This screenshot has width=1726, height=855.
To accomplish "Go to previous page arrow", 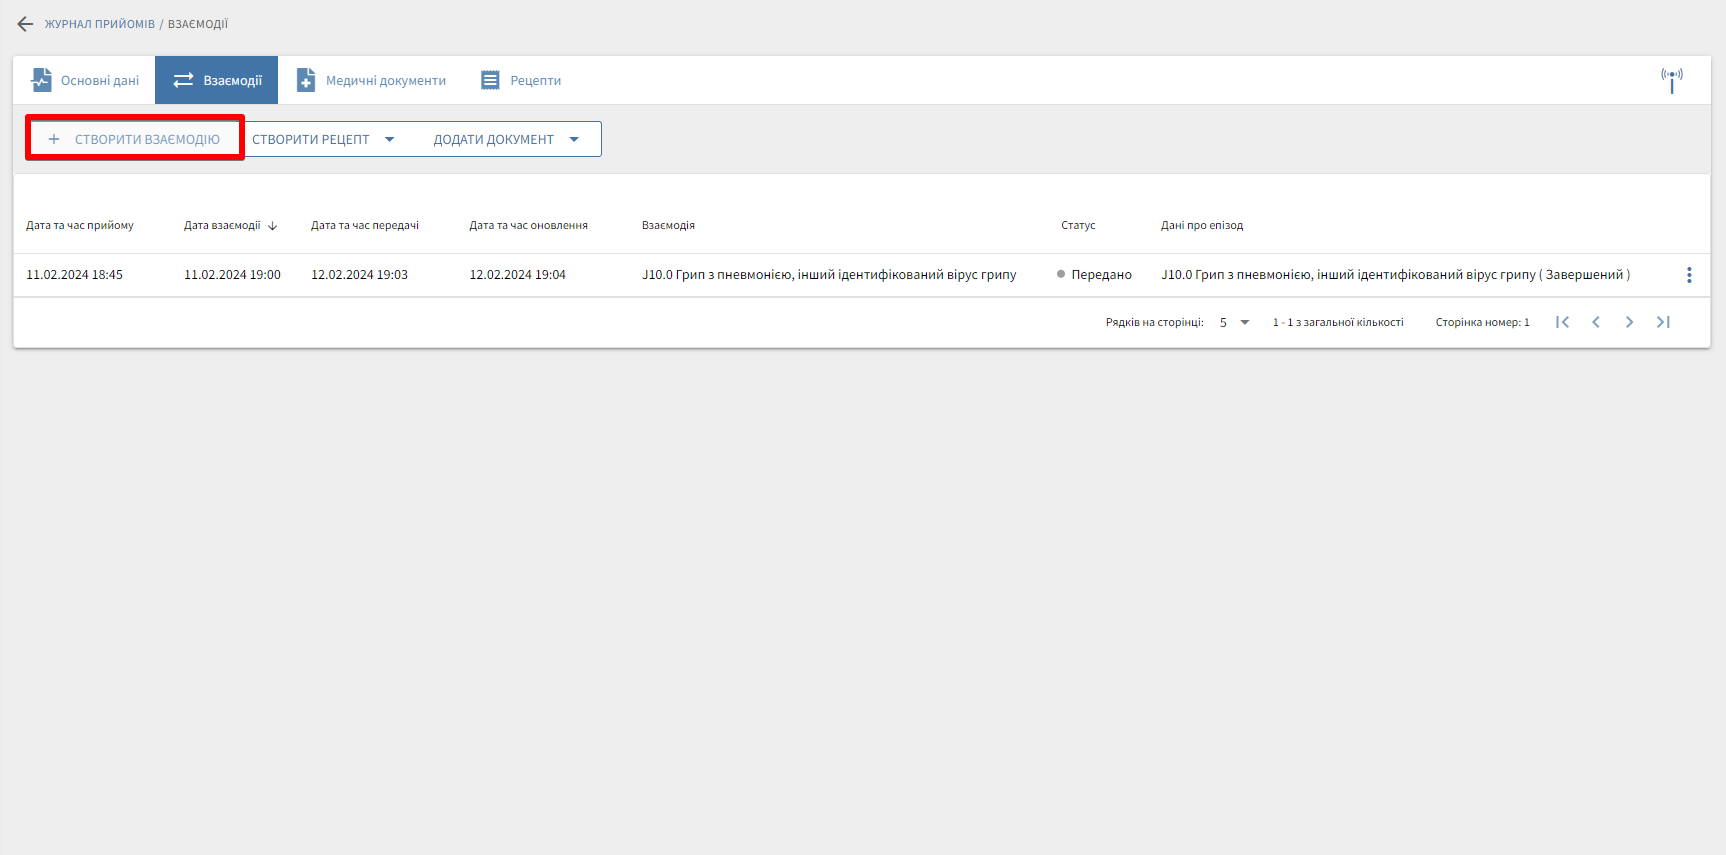I will click(x=1596, y=322).
